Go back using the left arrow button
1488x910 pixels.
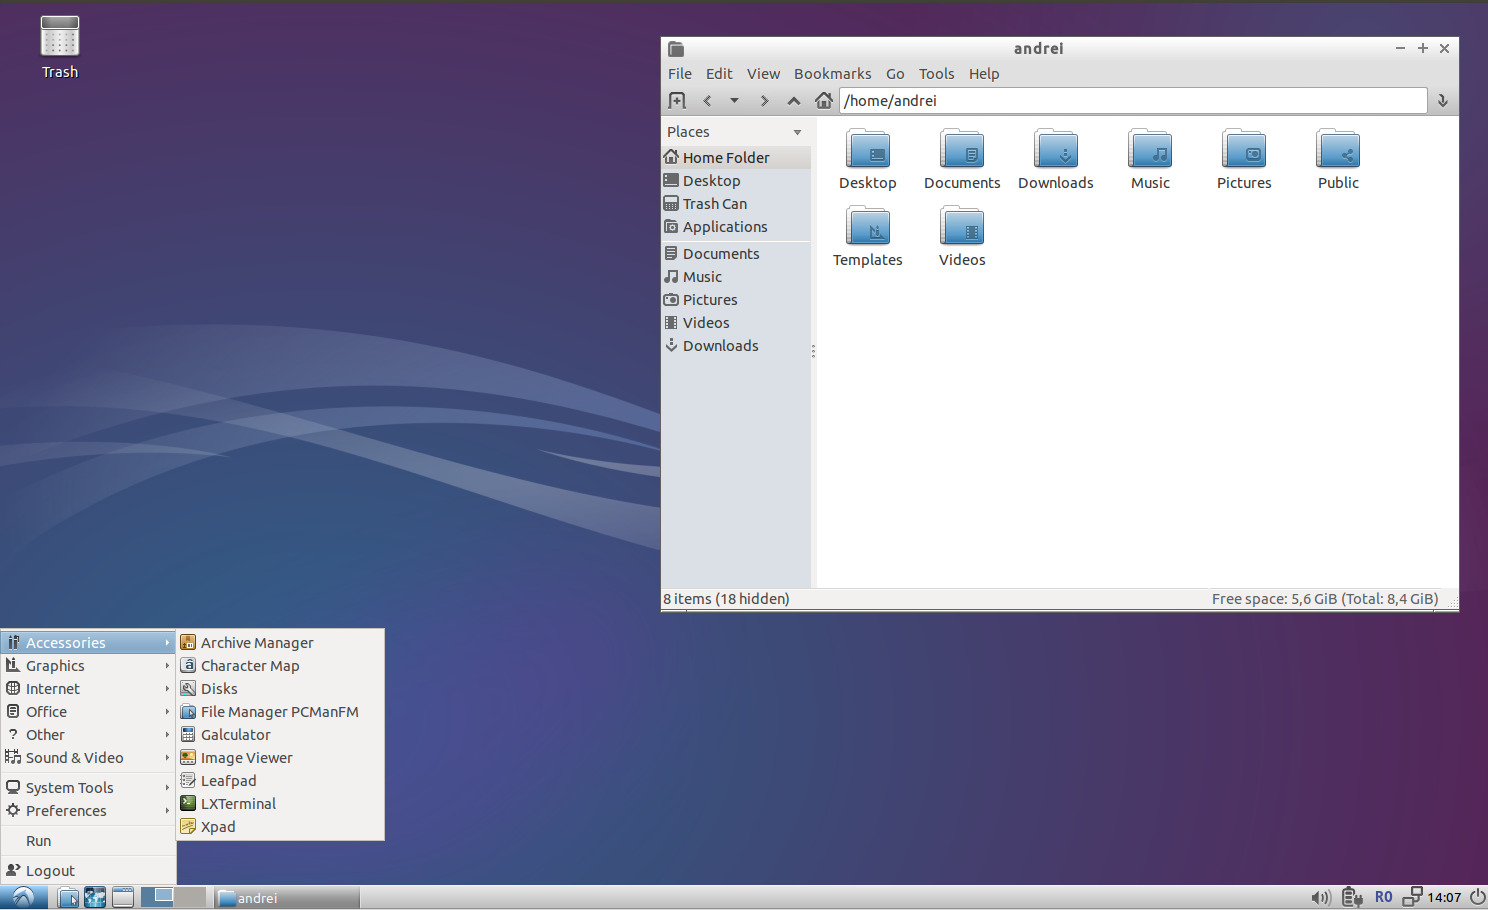(x=707, y=100)
